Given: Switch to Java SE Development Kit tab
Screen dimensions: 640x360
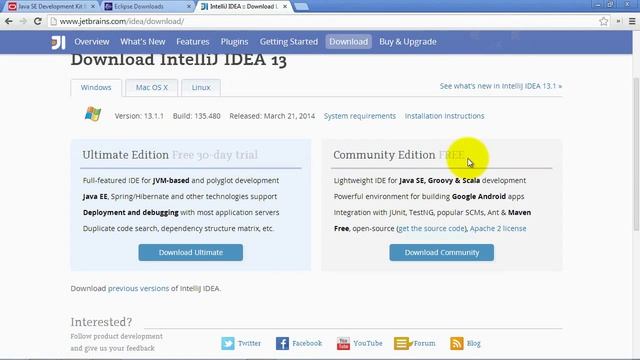Looking at the screenshot, I should click(x=51, y=7).
